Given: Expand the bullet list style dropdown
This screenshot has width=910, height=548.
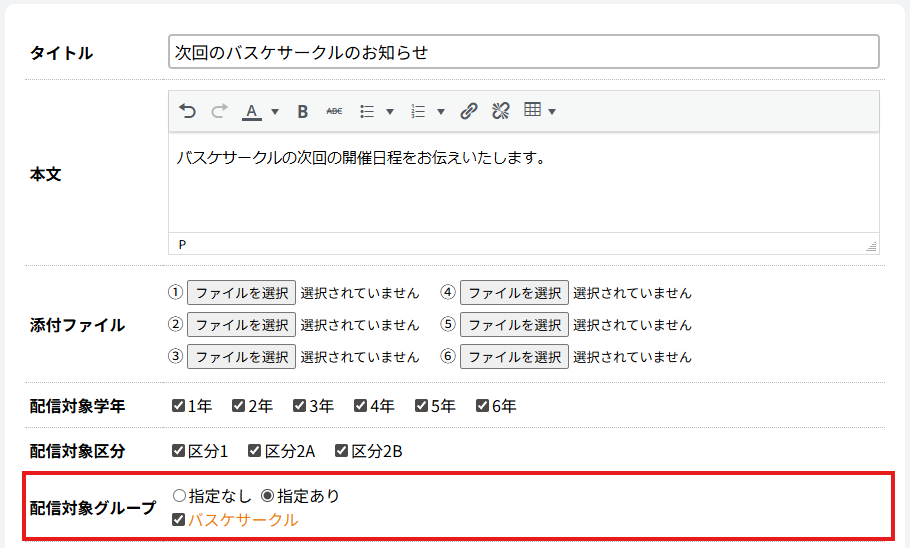Looking at the screenshot, I should [390, 111].
